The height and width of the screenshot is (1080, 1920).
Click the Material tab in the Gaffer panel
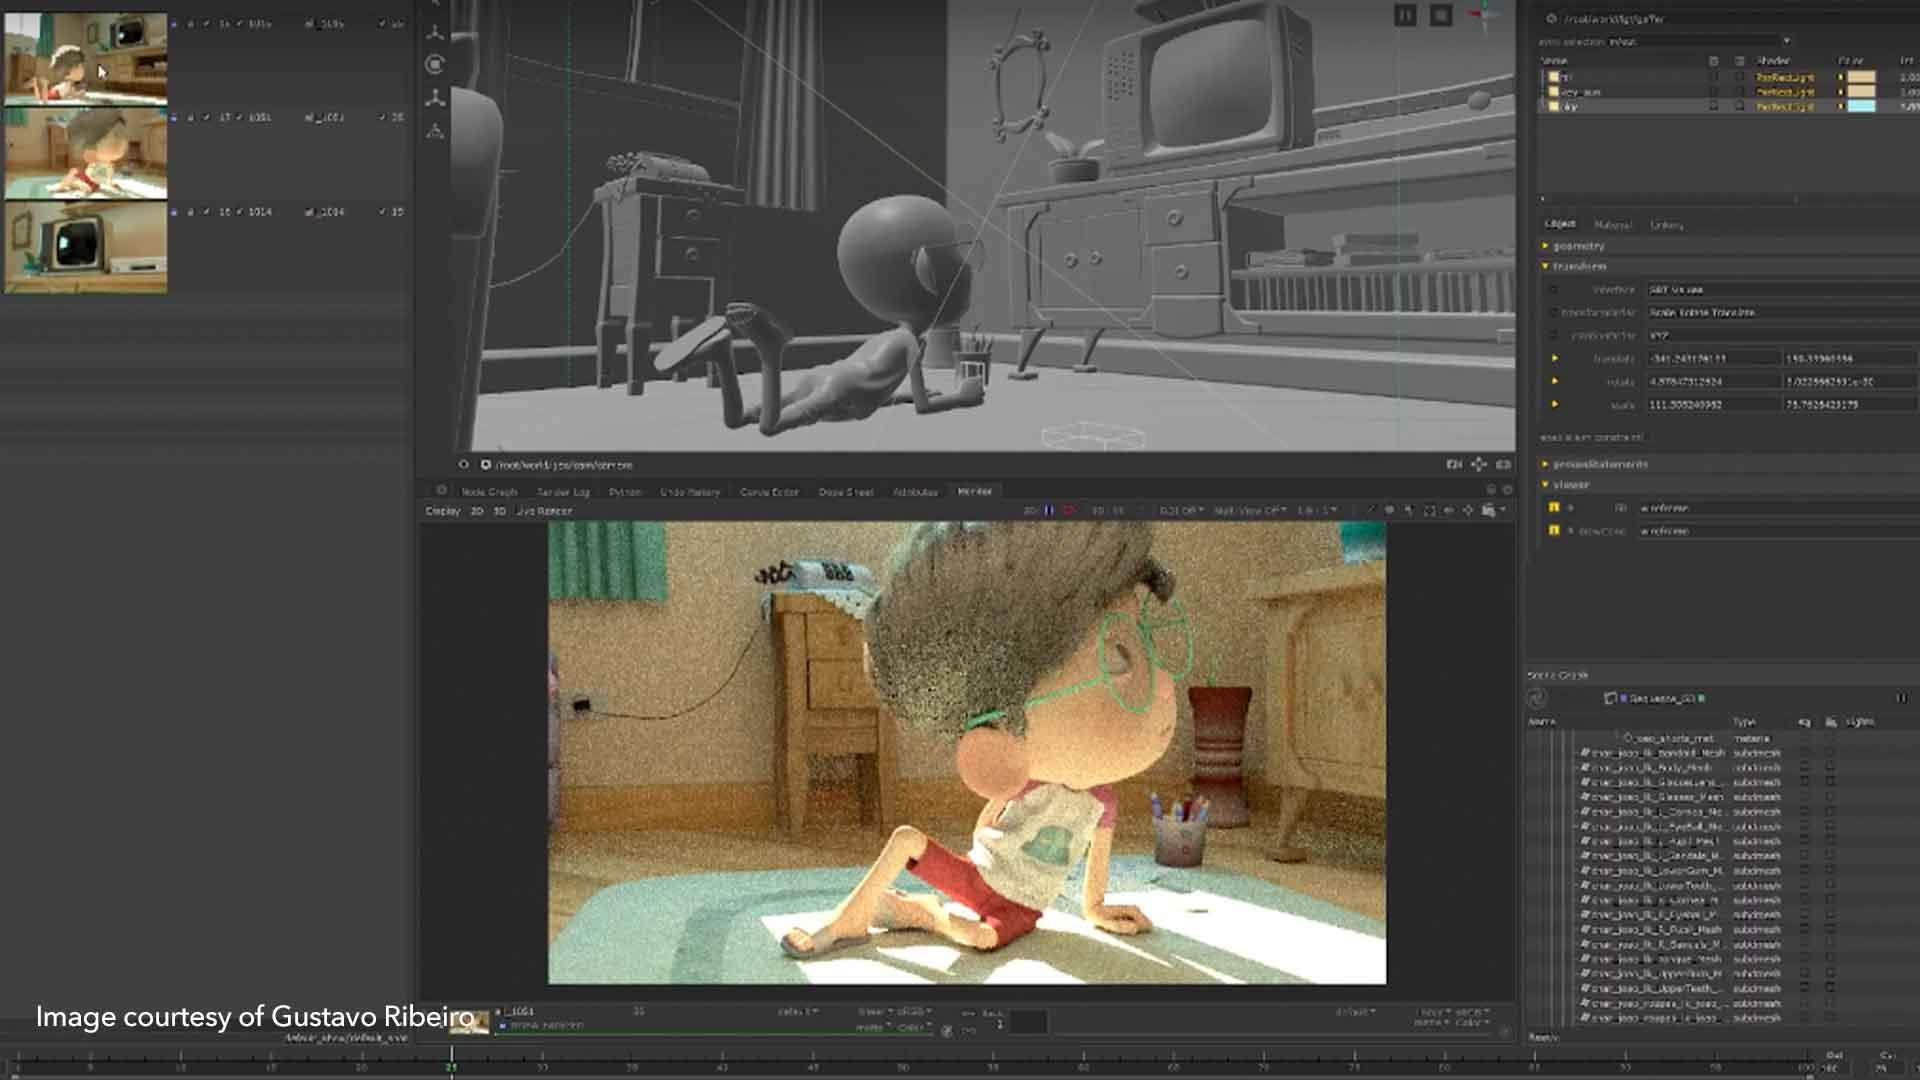1612,225
